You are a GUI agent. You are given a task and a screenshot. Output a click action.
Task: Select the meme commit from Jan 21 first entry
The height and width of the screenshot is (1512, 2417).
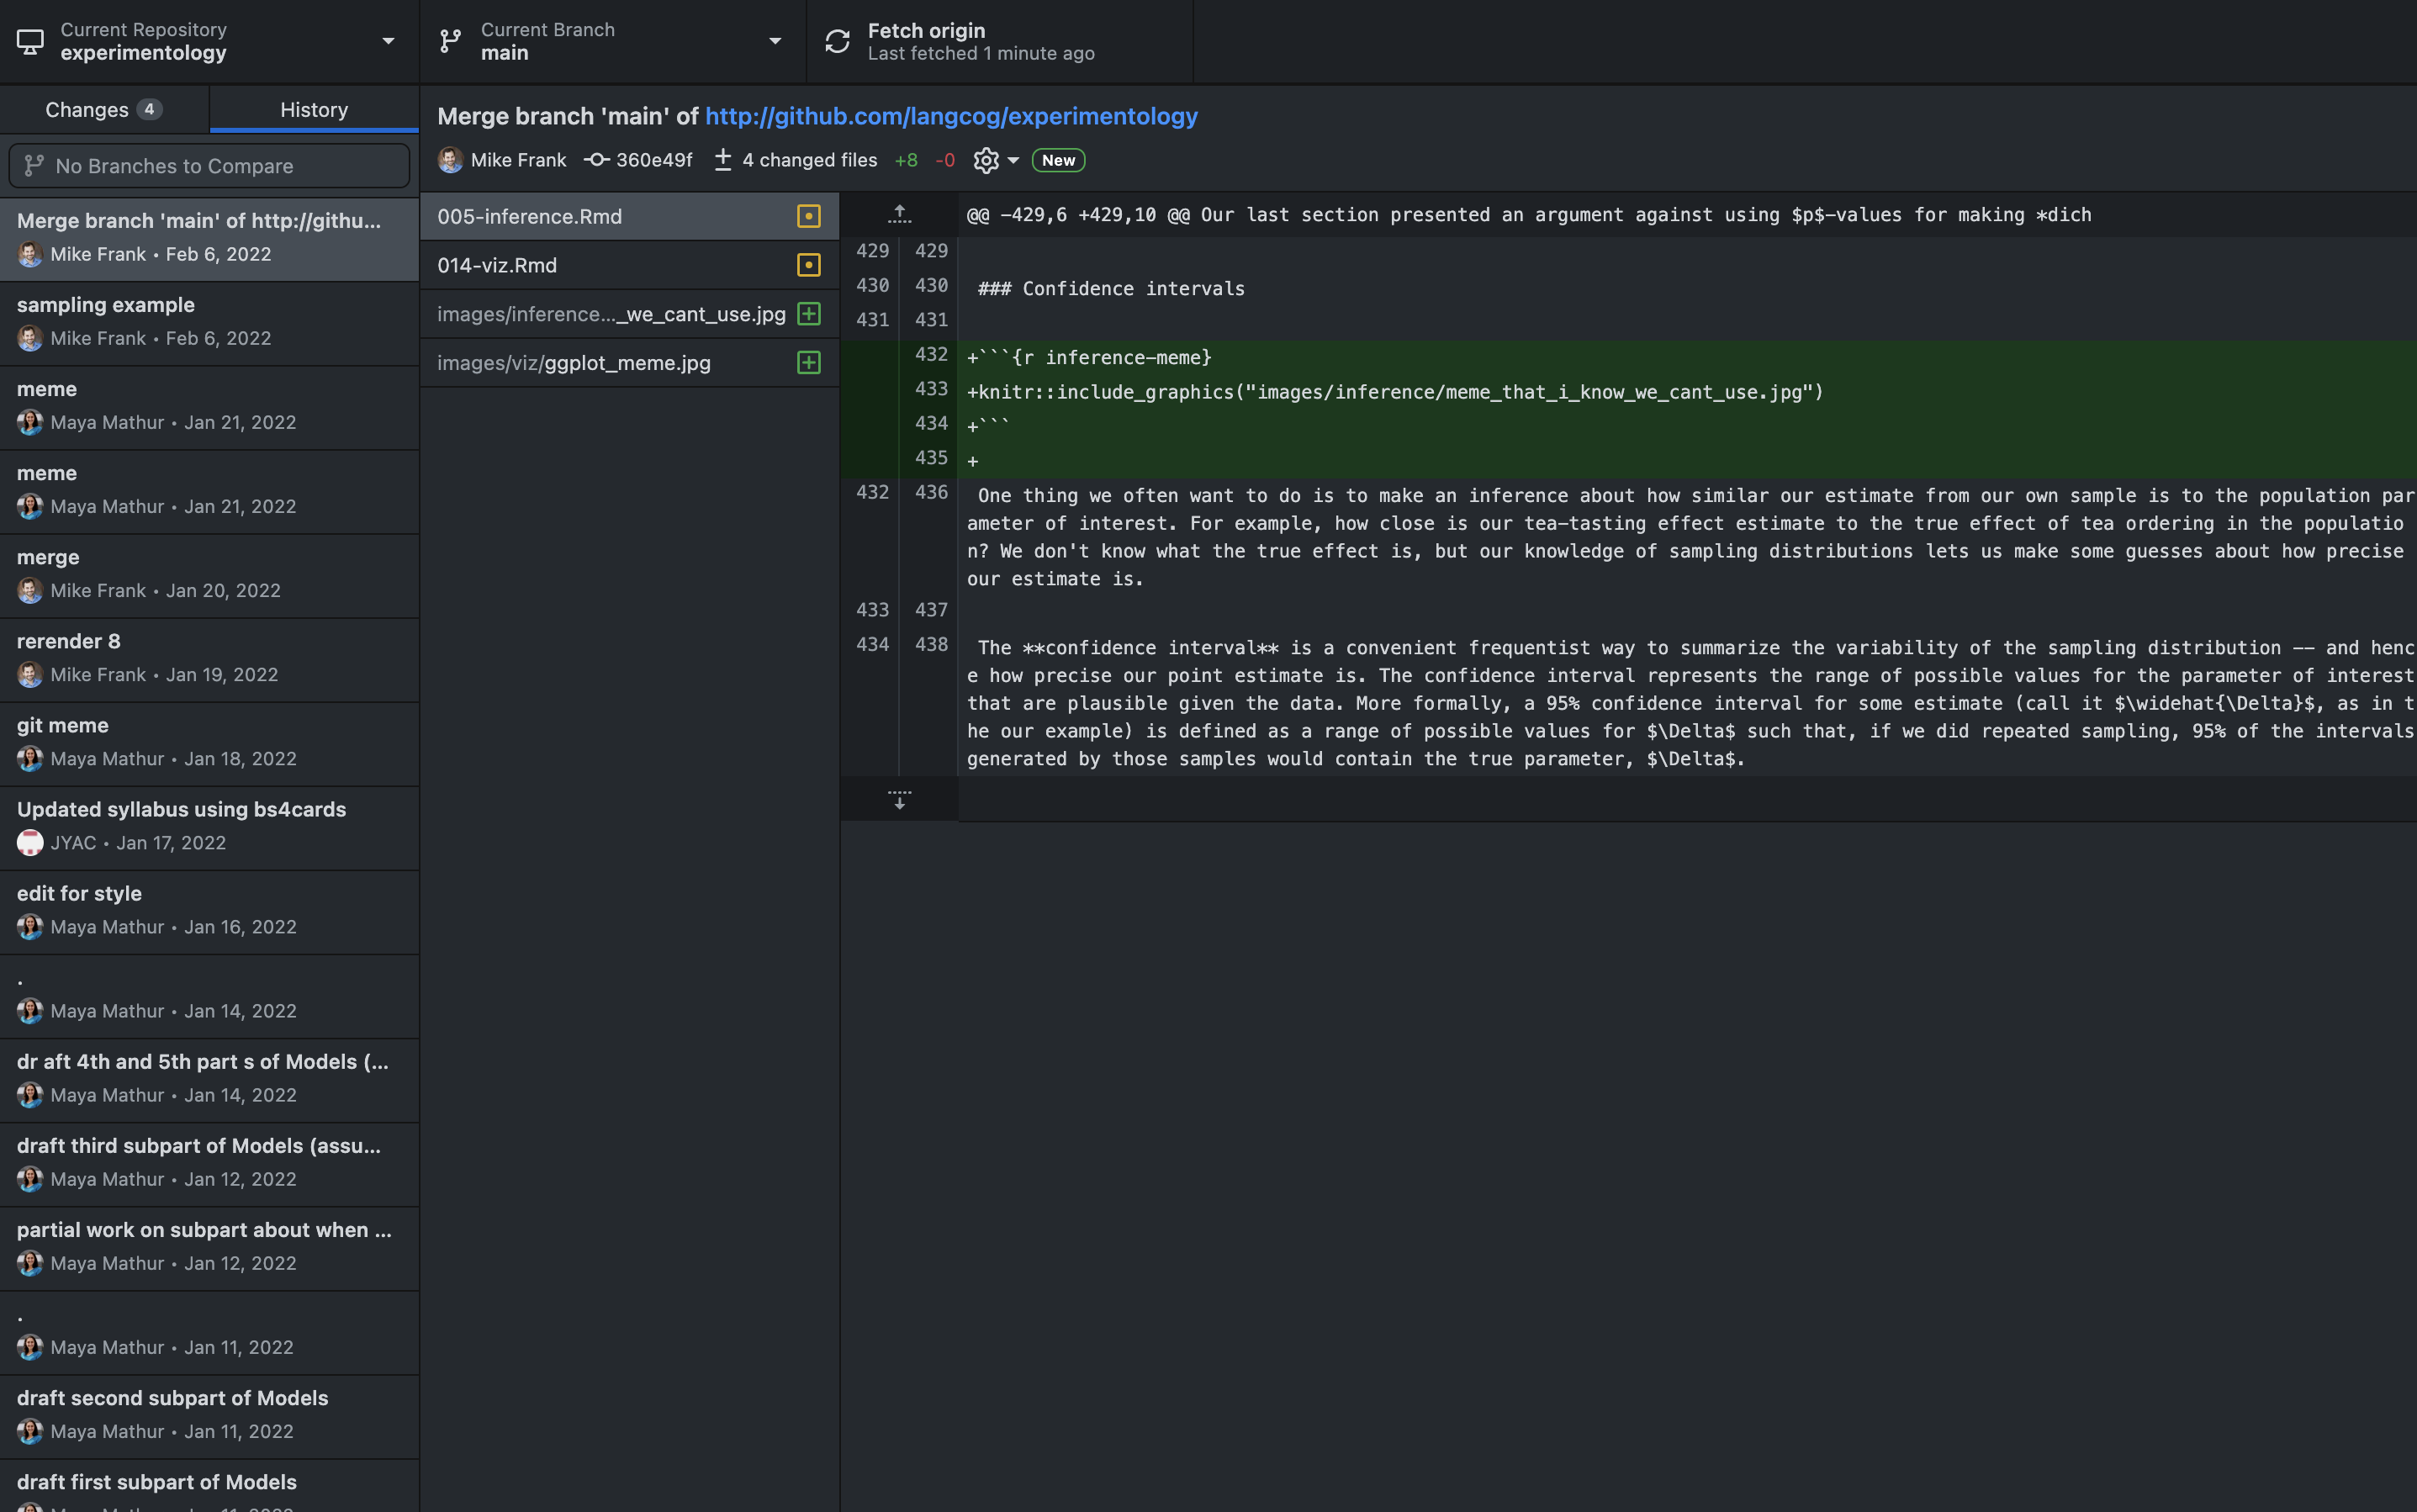[x=209, y=406]
